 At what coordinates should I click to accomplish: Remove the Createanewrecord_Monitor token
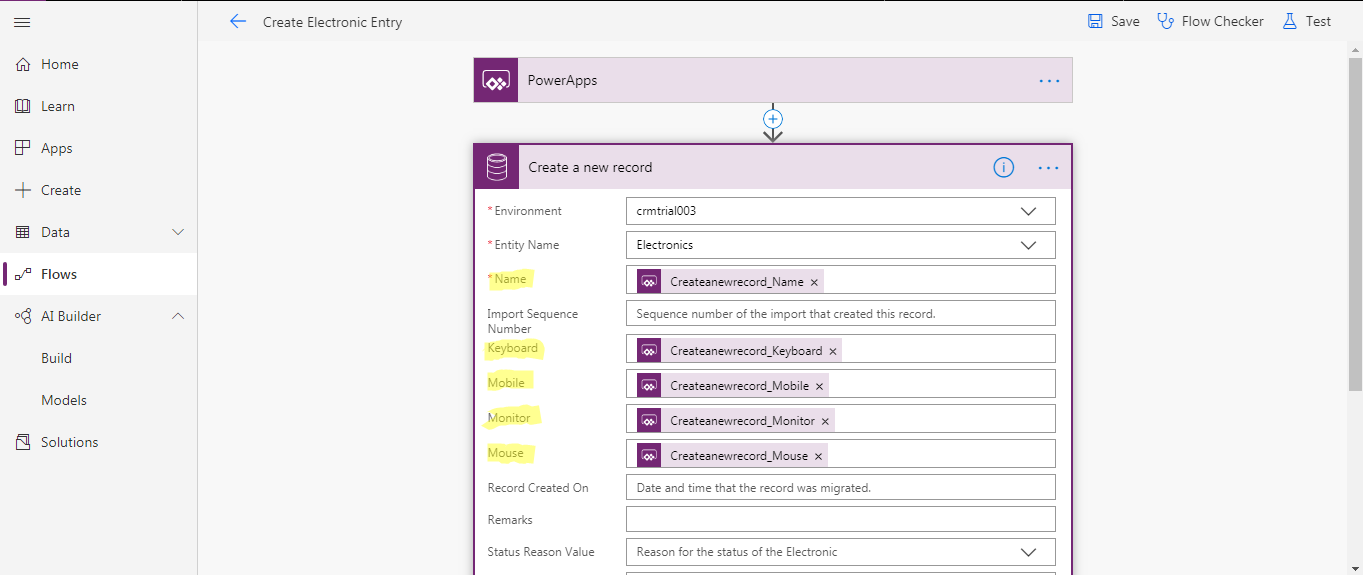pyautogui.click(x=825, y=421)
